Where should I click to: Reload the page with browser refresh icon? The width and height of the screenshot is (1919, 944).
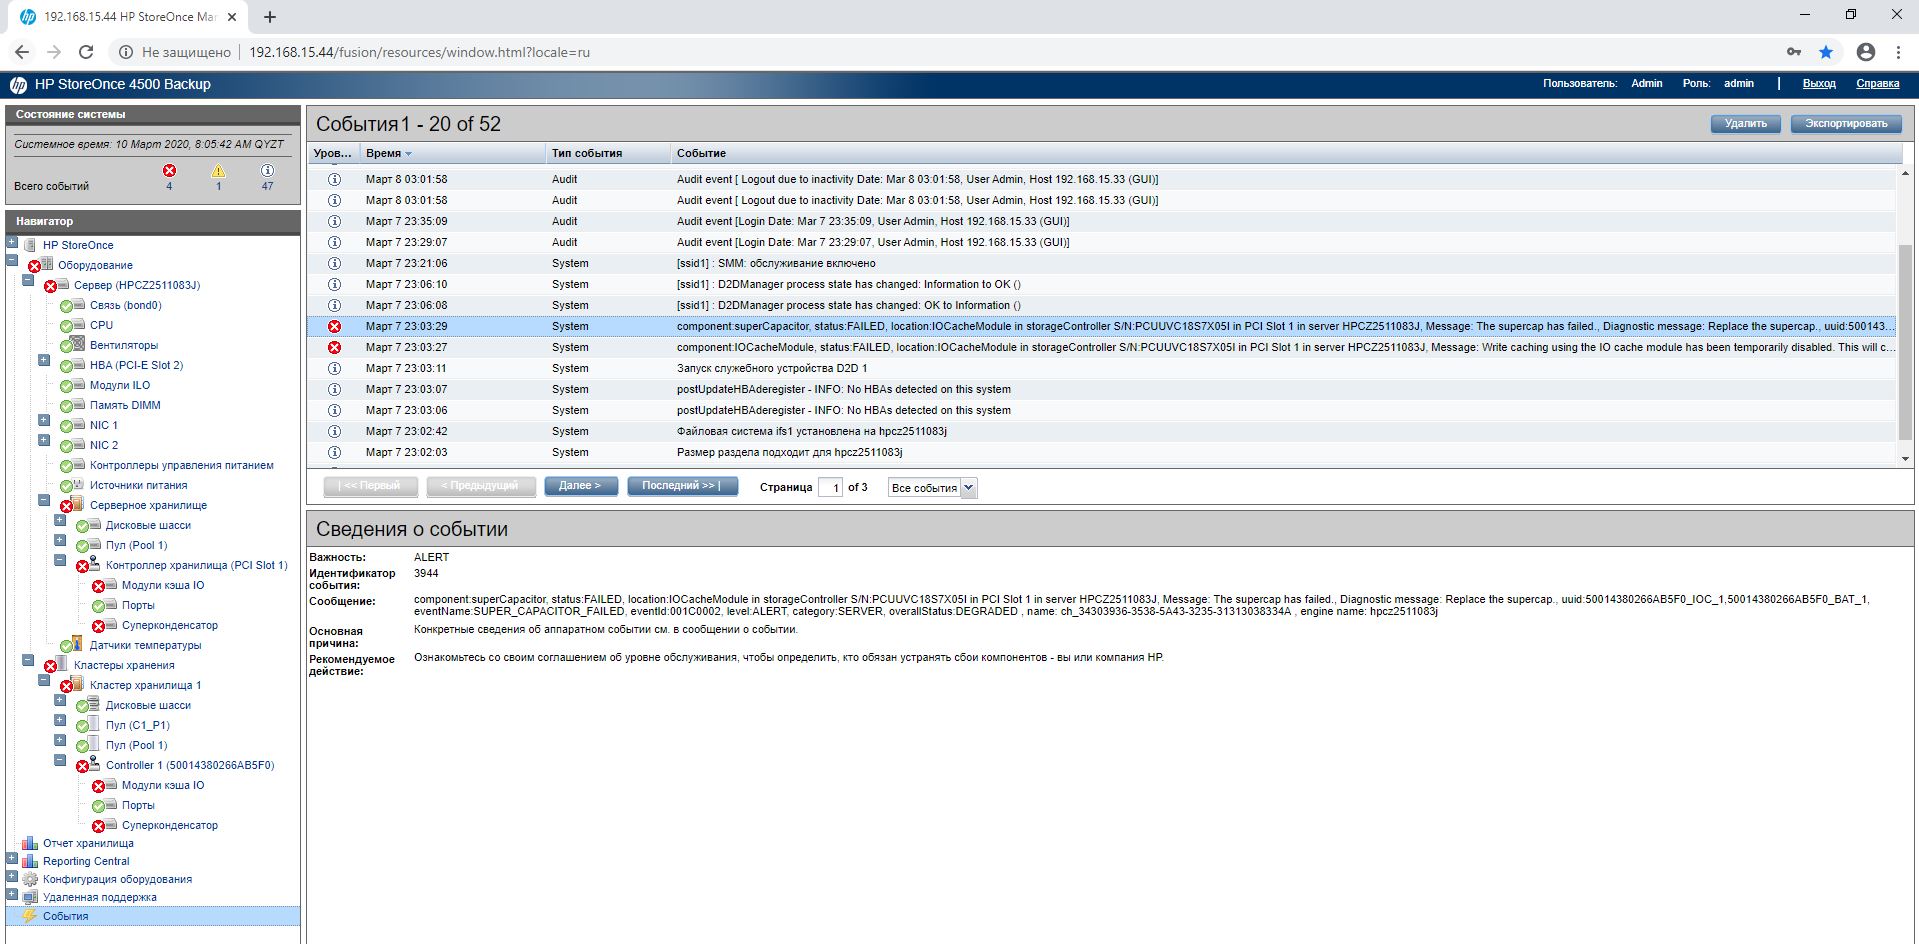(x=86, y=52)
